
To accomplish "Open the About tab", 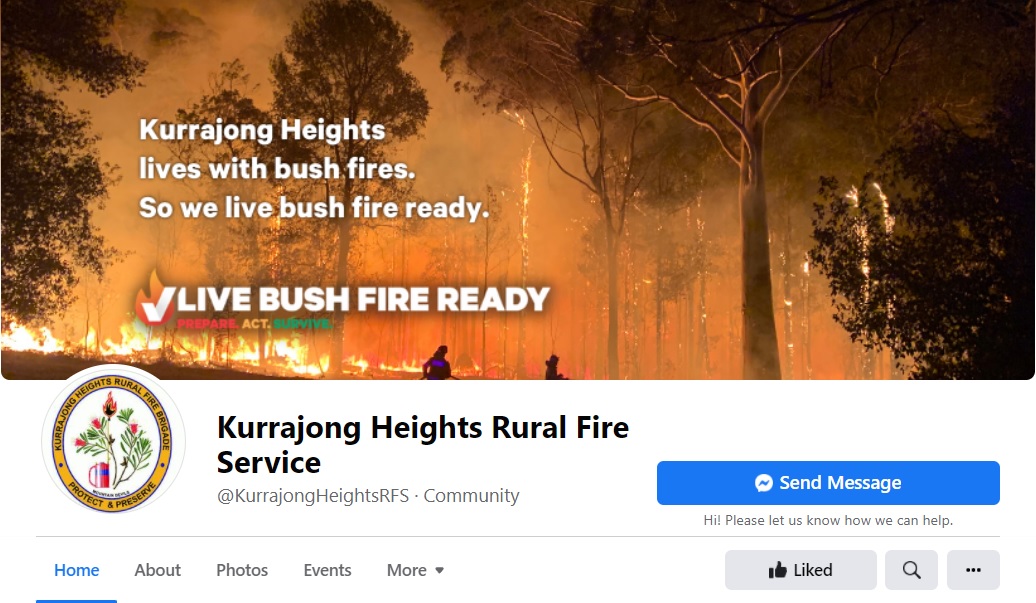I will click(157, 570).
